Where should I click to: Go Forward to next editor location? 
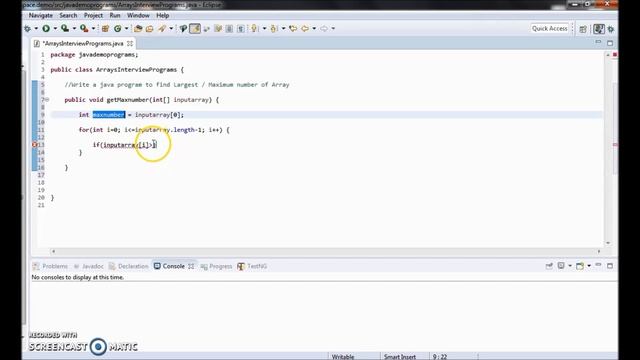pyautogui.click(x=324, y=29)
